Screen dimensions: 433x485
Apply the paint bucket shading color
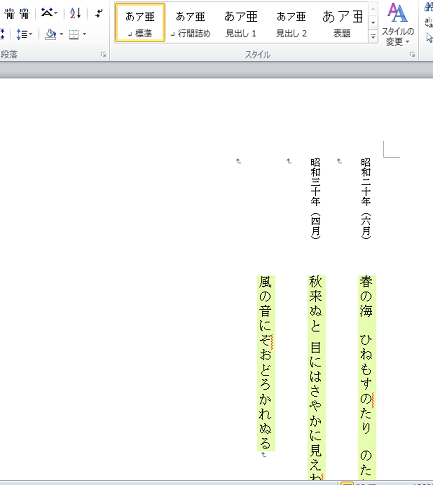pyautogui.click(x=51, y=34)
